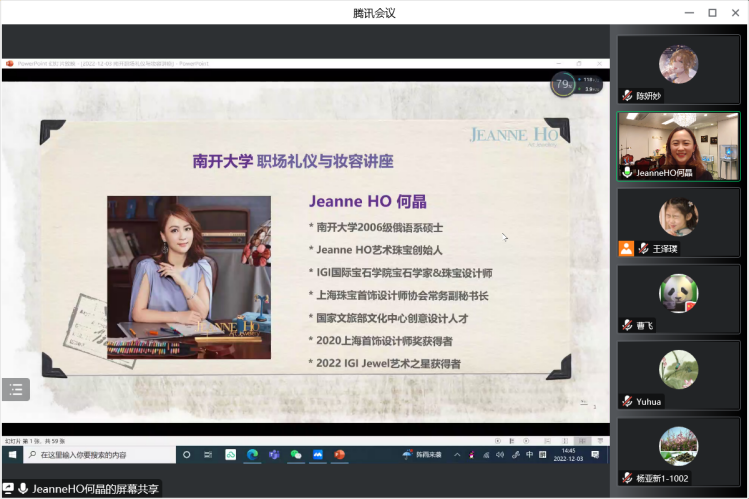Screen dimensions: 749x499
Task: Open WeChat from the shared taskbar
Action: pyautogui.click(x=296, y=454)
